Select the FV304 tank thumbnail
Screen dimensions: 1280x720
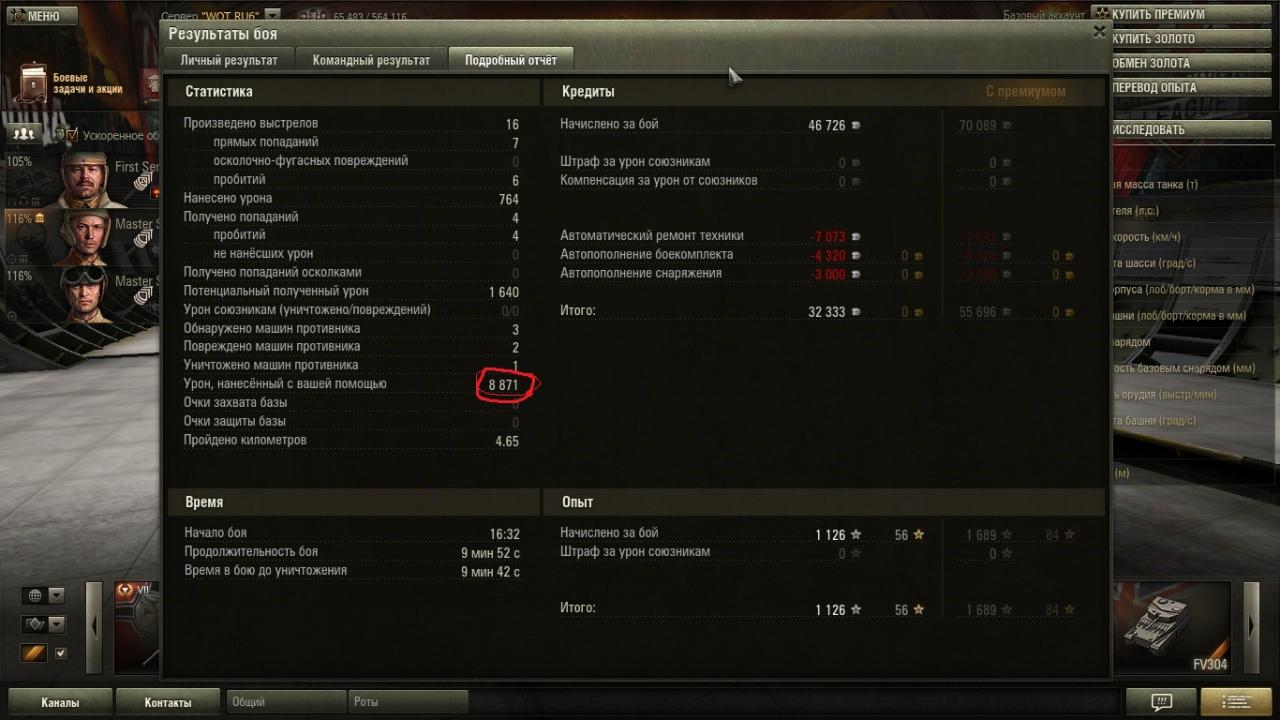pos(1172,628)
